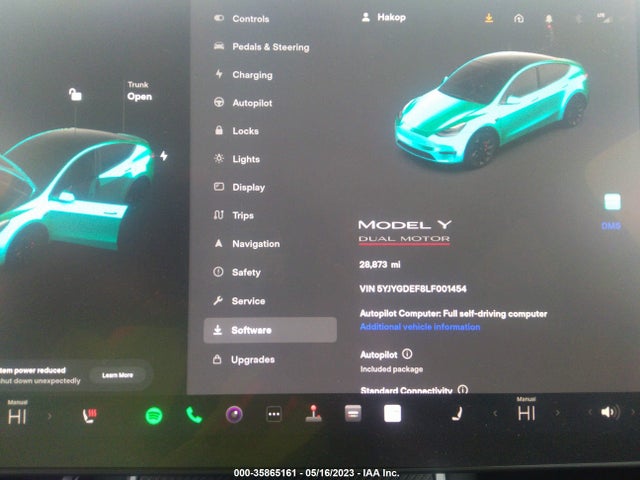Viewport: 640px width, 480px height.
Task: Open Navigation settings
Action: tap(247, 244)
